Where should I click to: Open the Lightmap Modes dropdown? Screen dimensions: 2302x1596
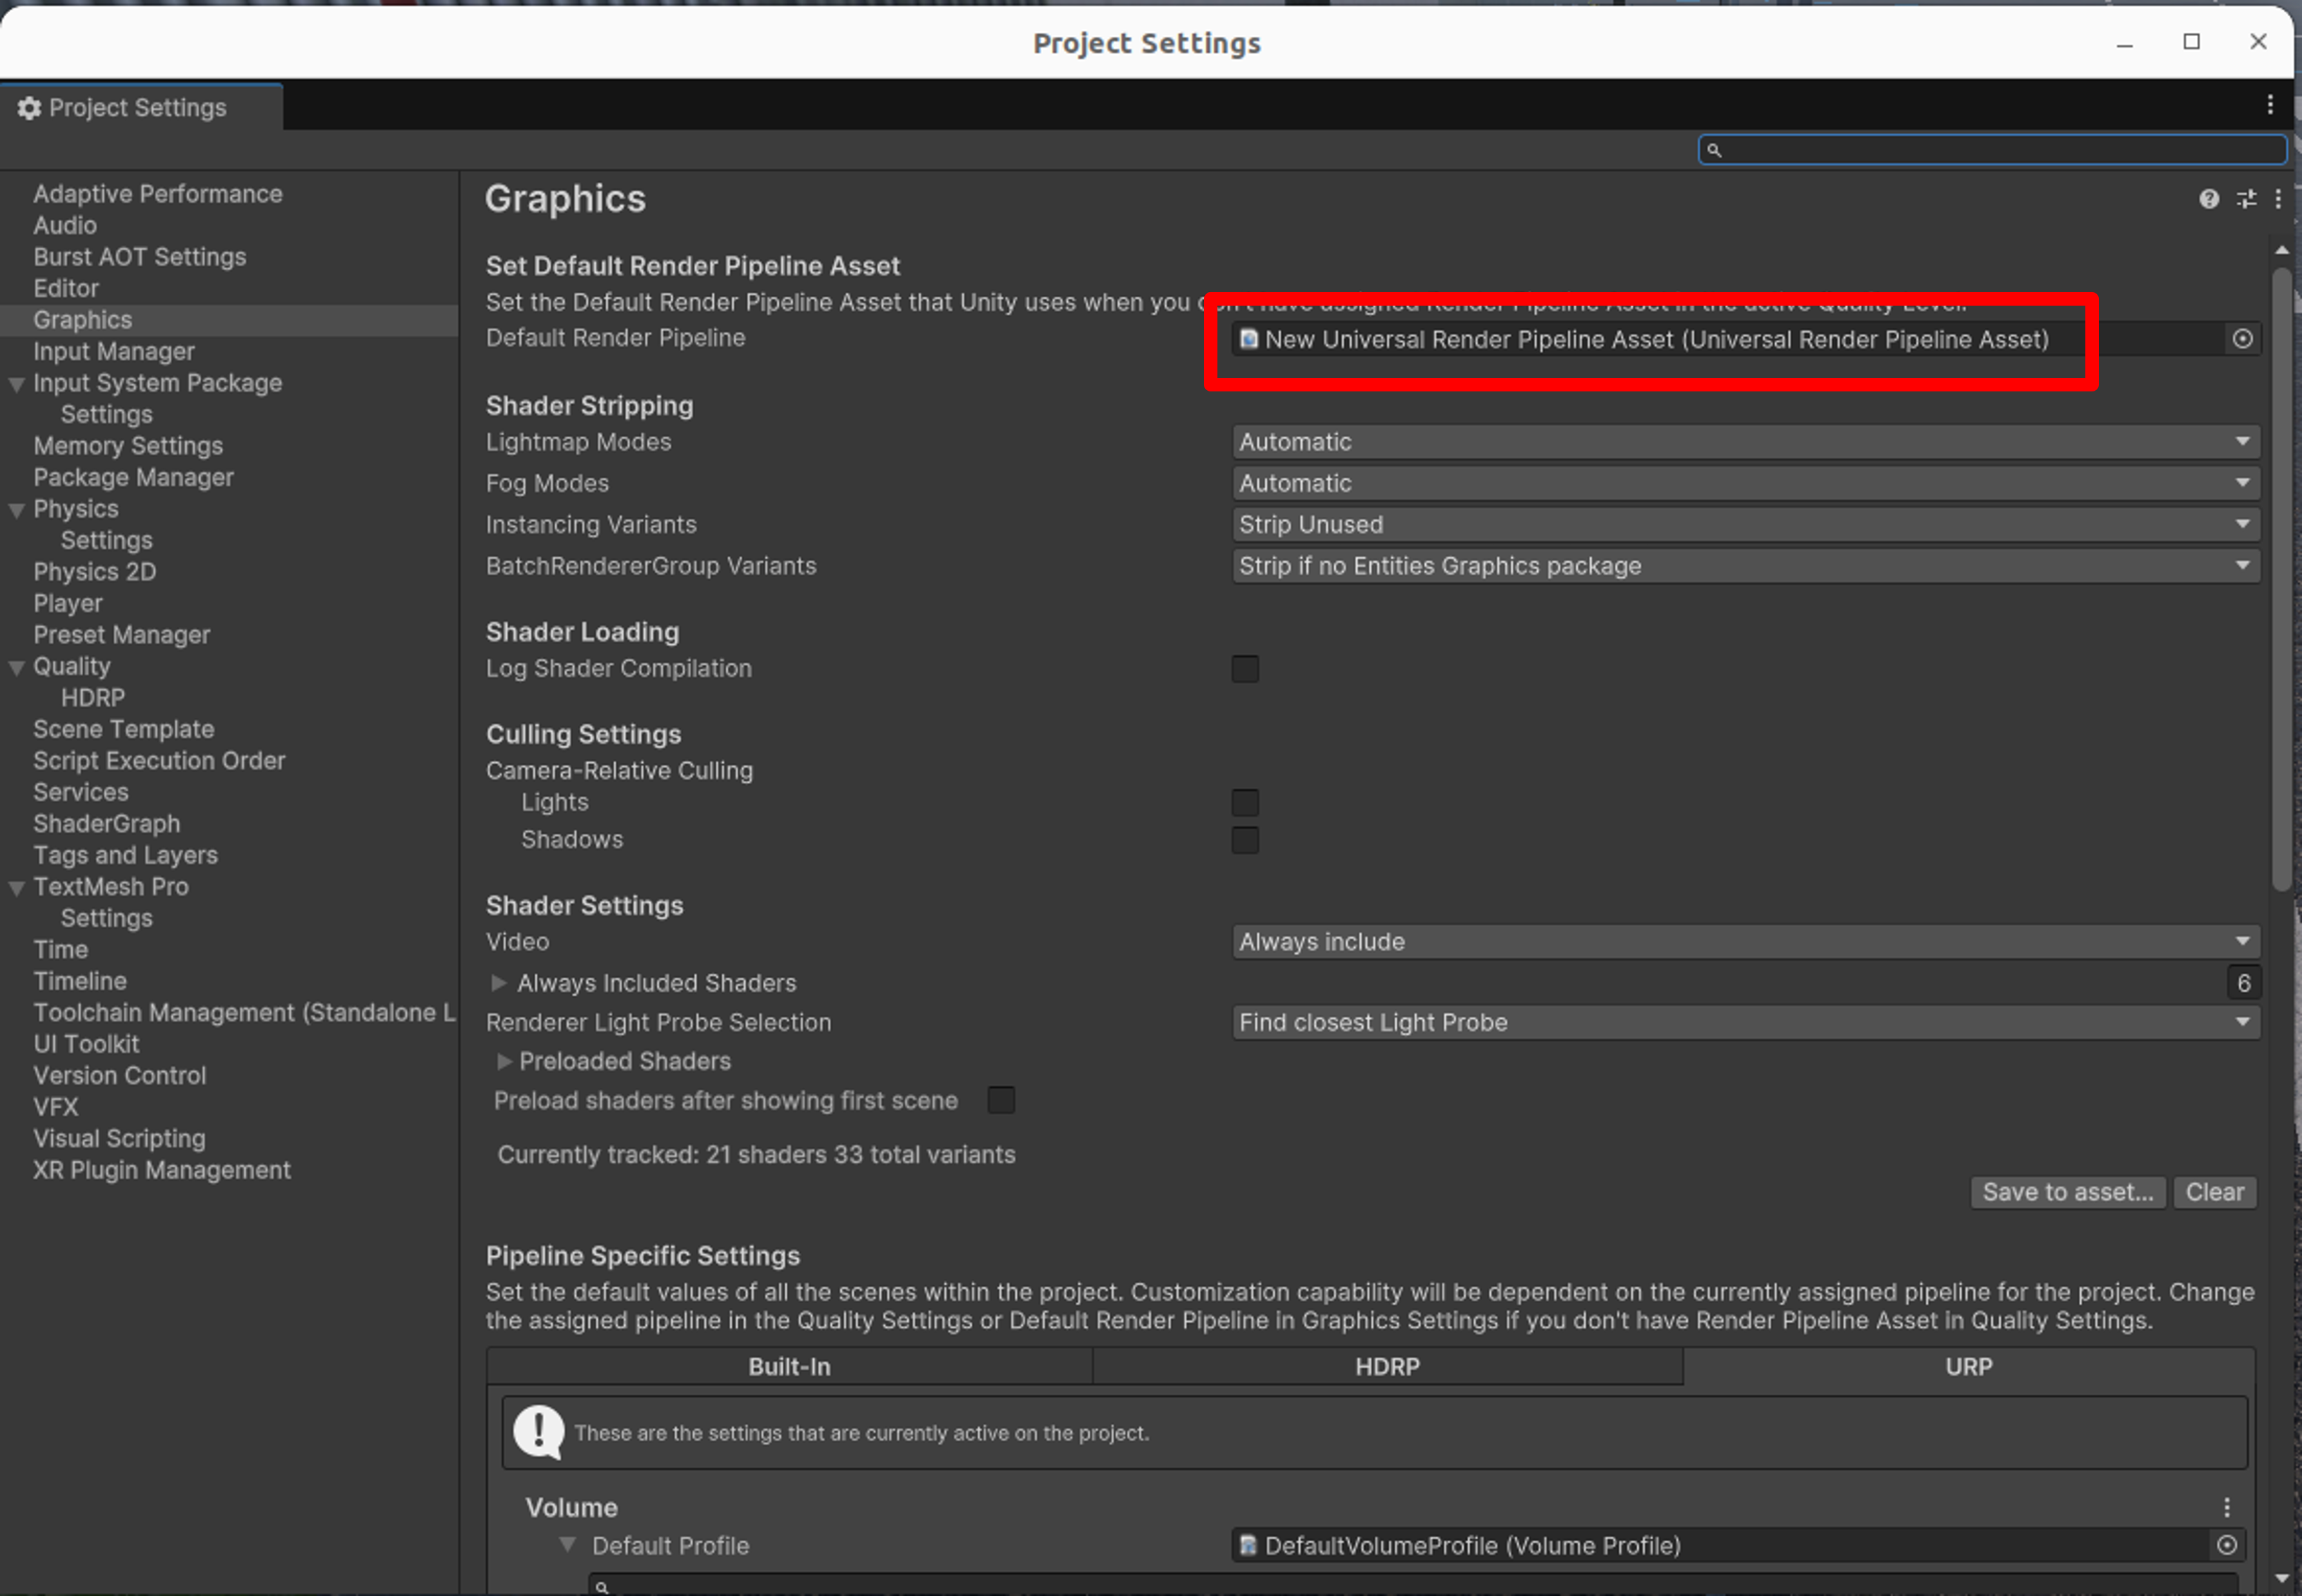(1745, 442)
